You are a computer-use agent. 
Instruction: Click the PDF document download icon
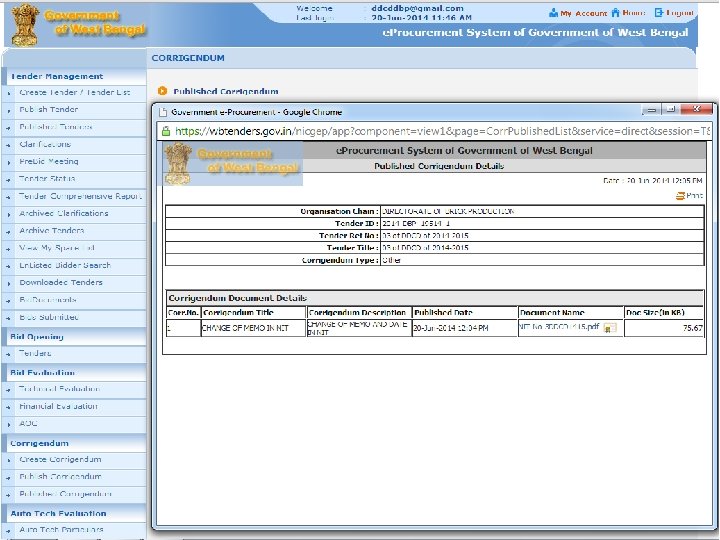point(609,328)
